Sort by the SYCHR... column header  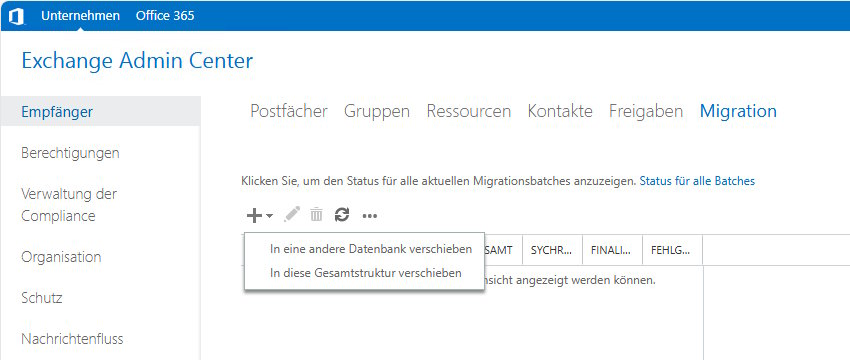pyautogui.click(x=552, y=250)
